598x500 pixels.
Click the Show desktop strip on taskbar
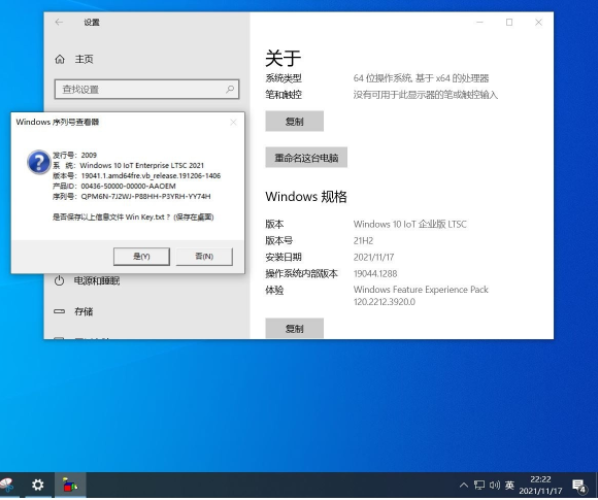point(596,485)
